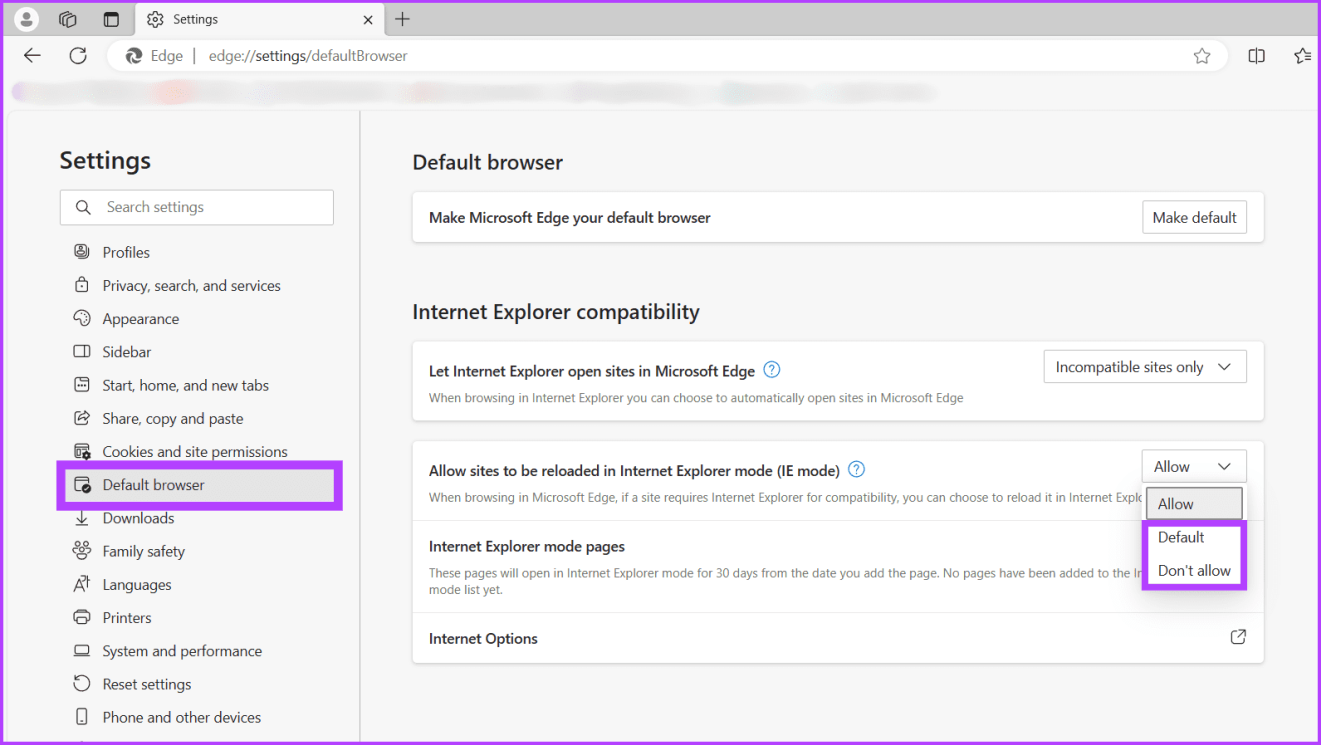The height and width of the screenshot is (745, 1321).
Task: Click the Family safety sidebar icon
Action: coord(84,551)
